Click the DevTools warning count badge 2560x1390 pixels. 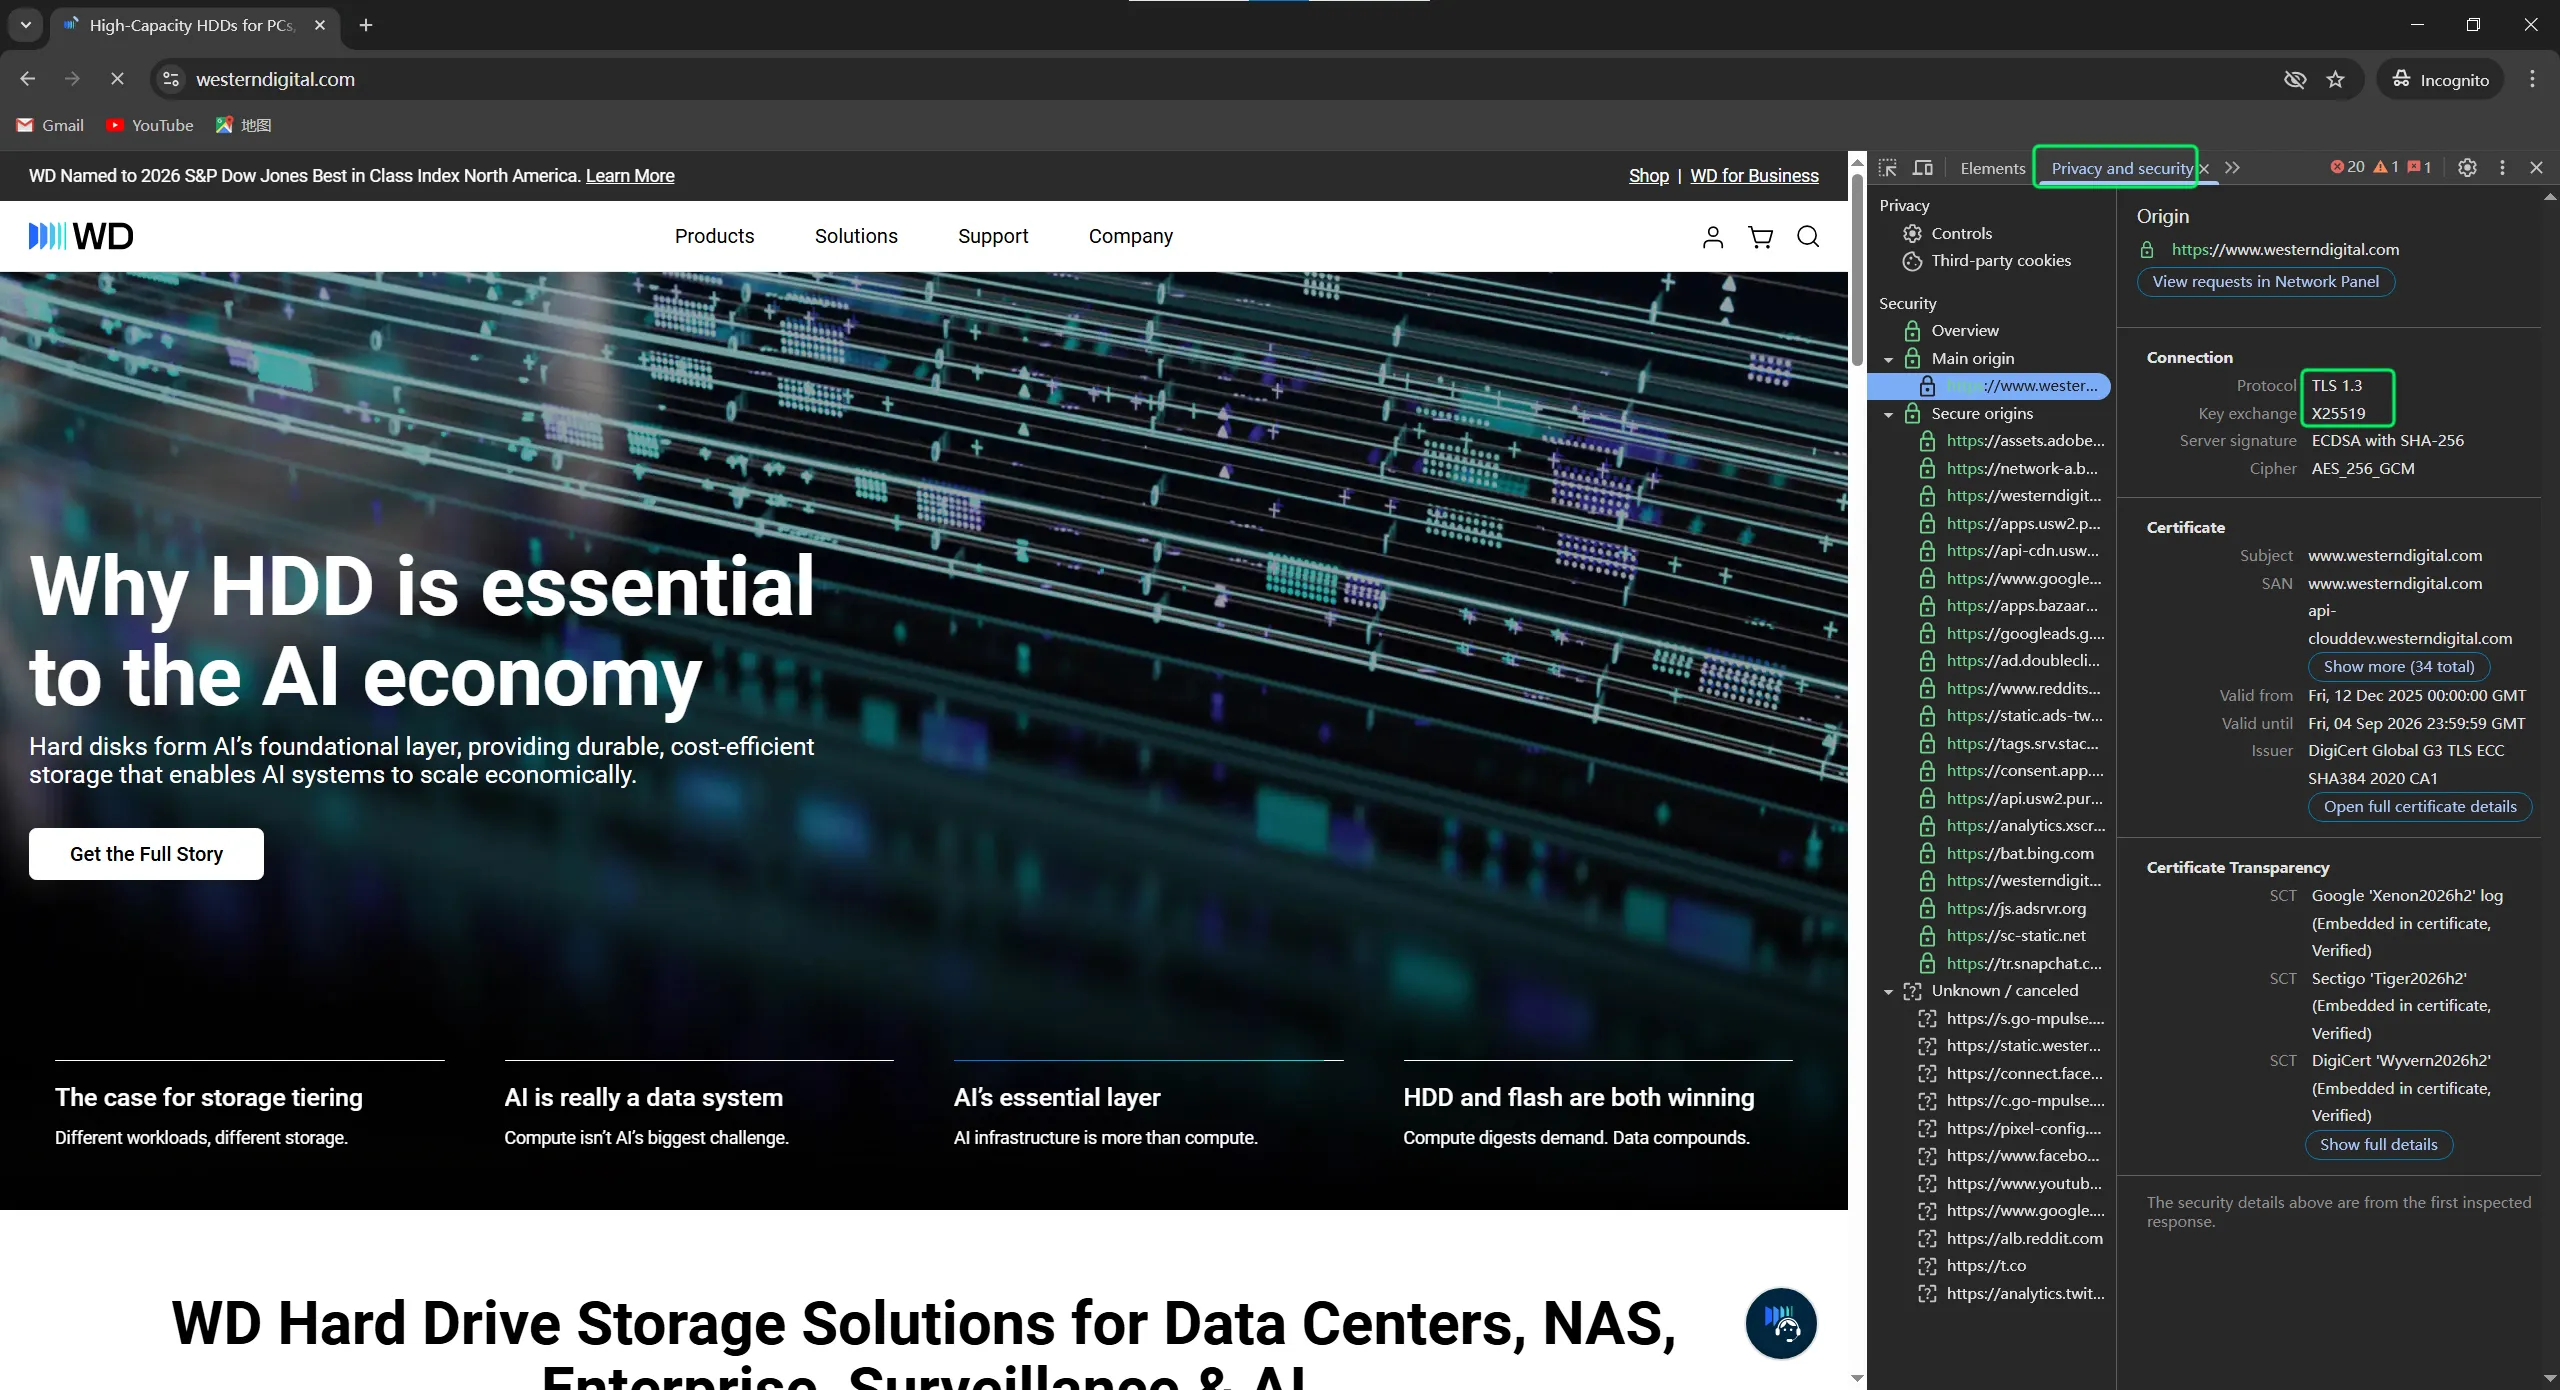[x=2386, y=167]
